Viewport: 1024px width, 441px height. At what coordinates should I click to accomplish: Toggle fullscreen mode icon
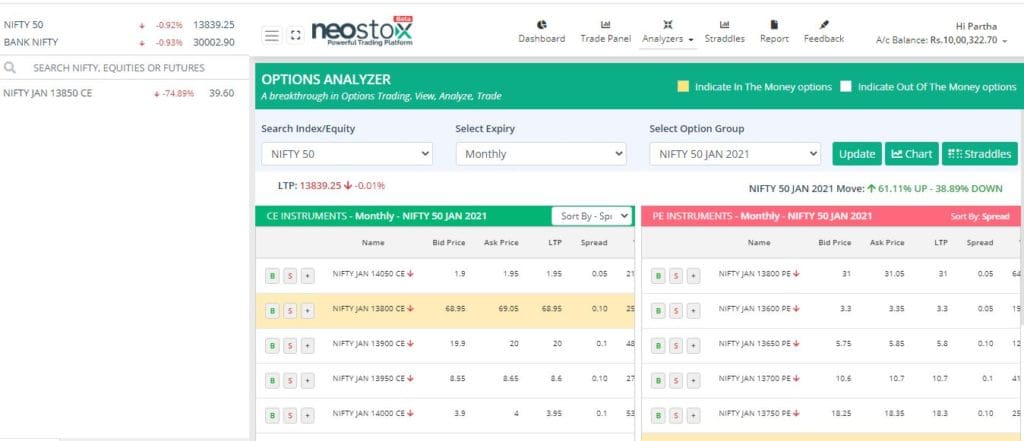pyautogui.click(x=295, y=35)
